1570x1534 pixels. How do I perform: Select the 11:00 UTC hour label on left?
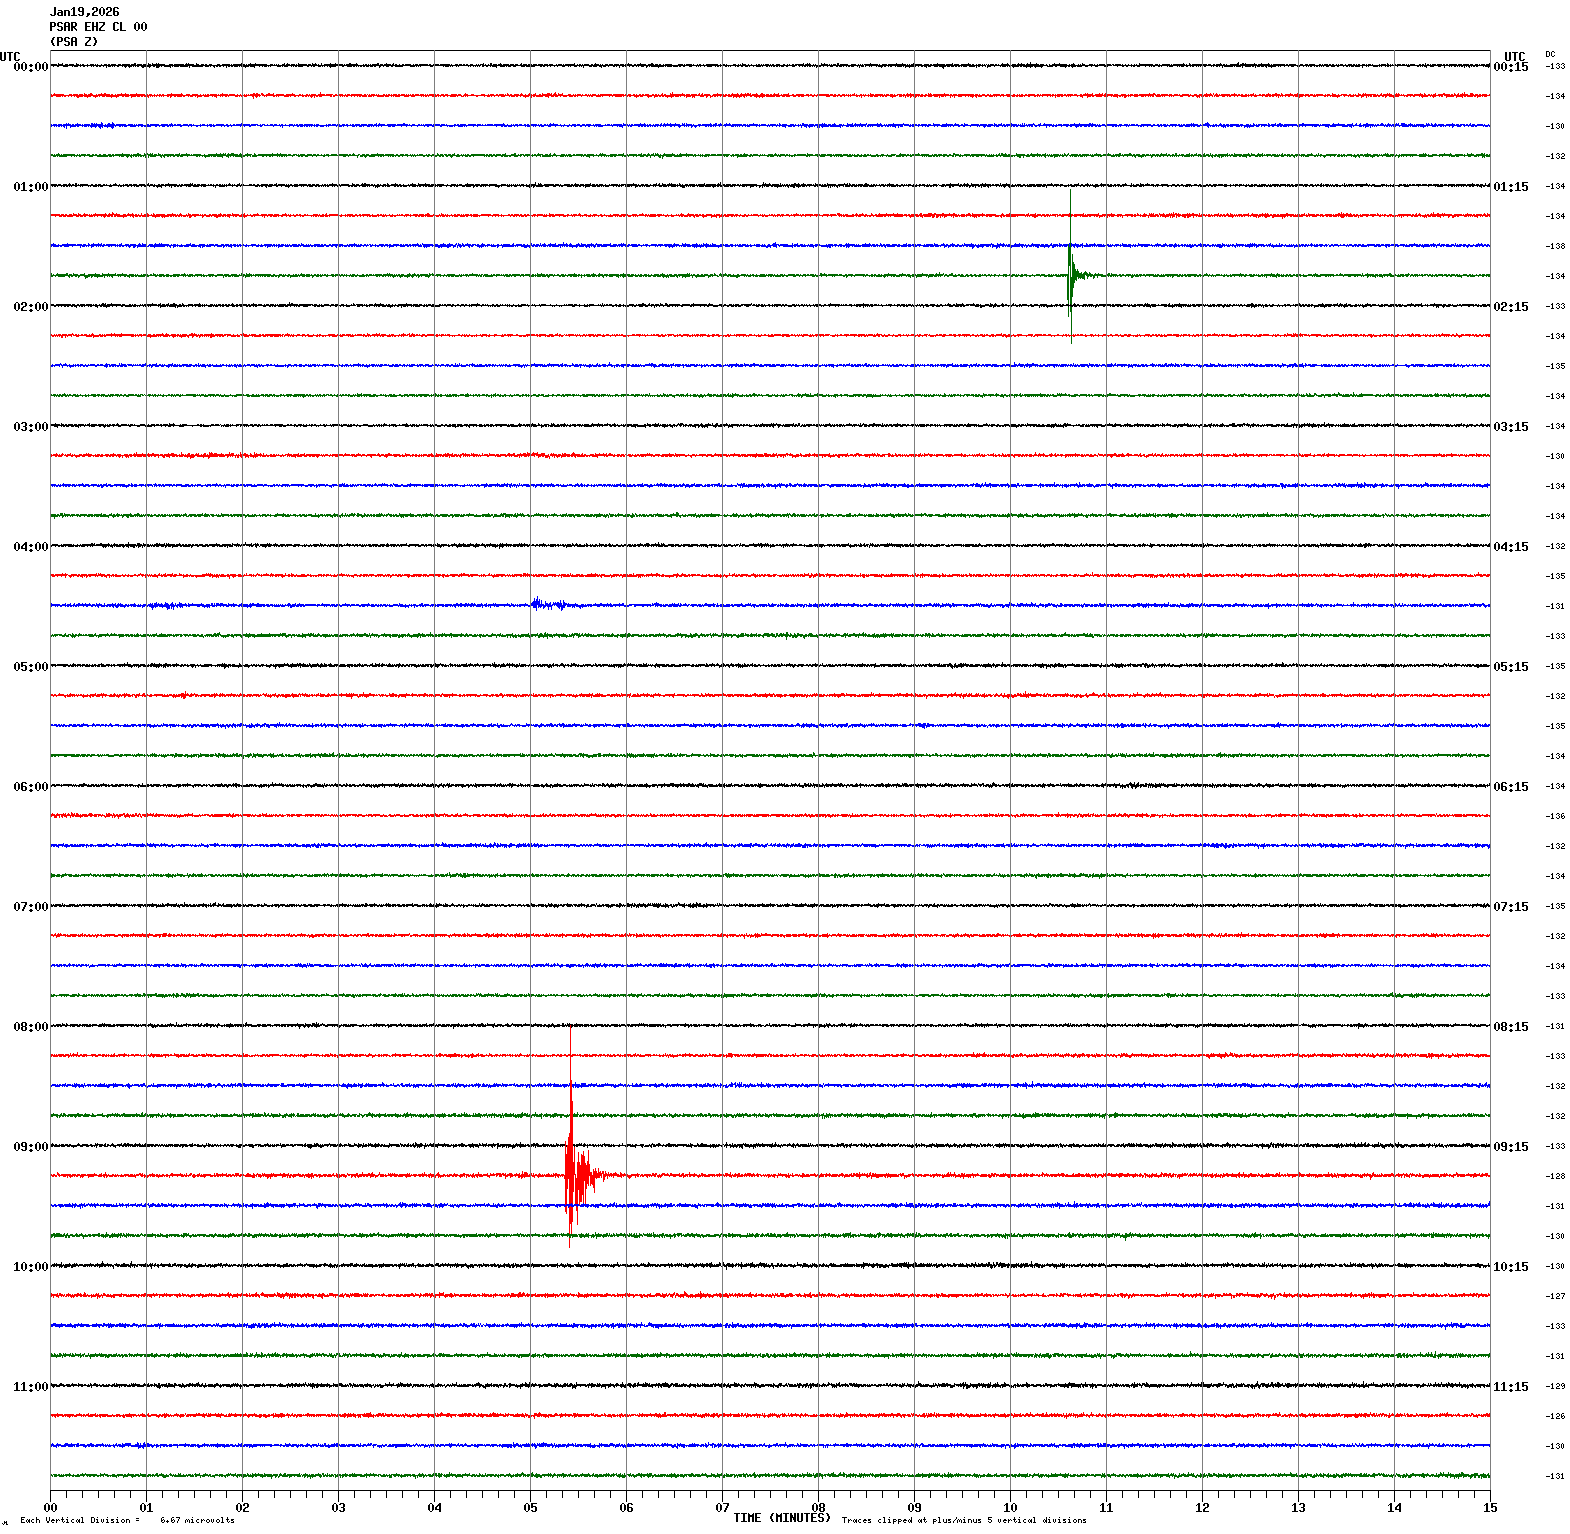30,1387
